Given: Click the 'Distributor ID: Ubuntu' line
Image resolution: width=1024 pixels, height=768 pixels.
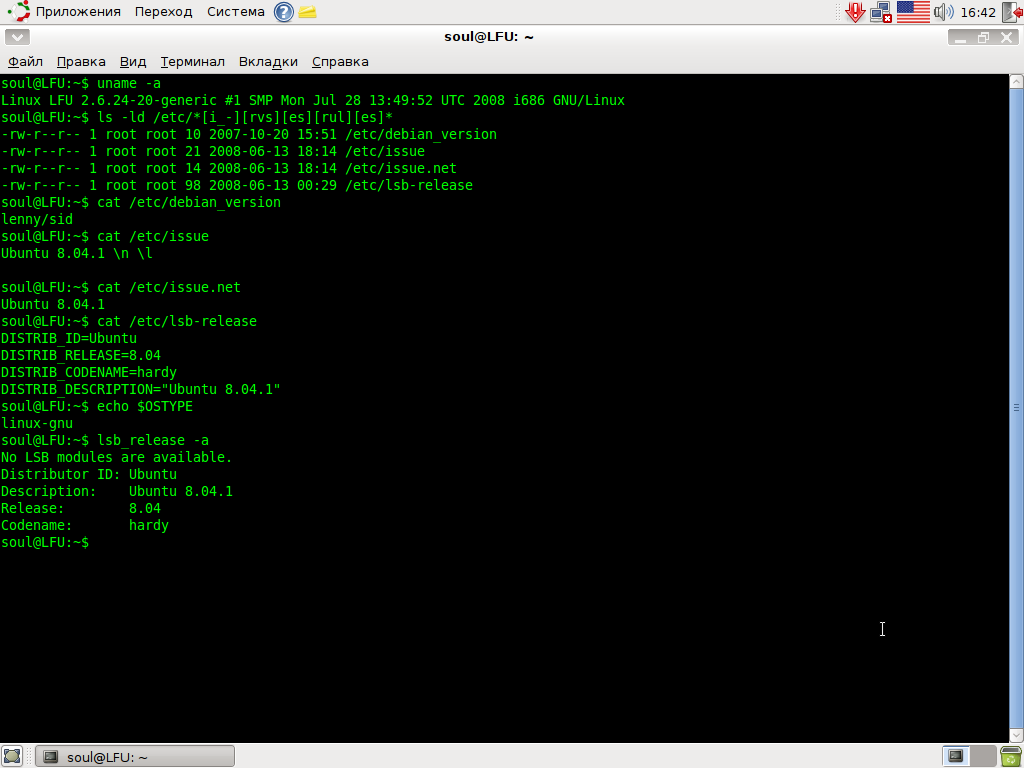Looking at the screenshot, I should click(89, 474).
